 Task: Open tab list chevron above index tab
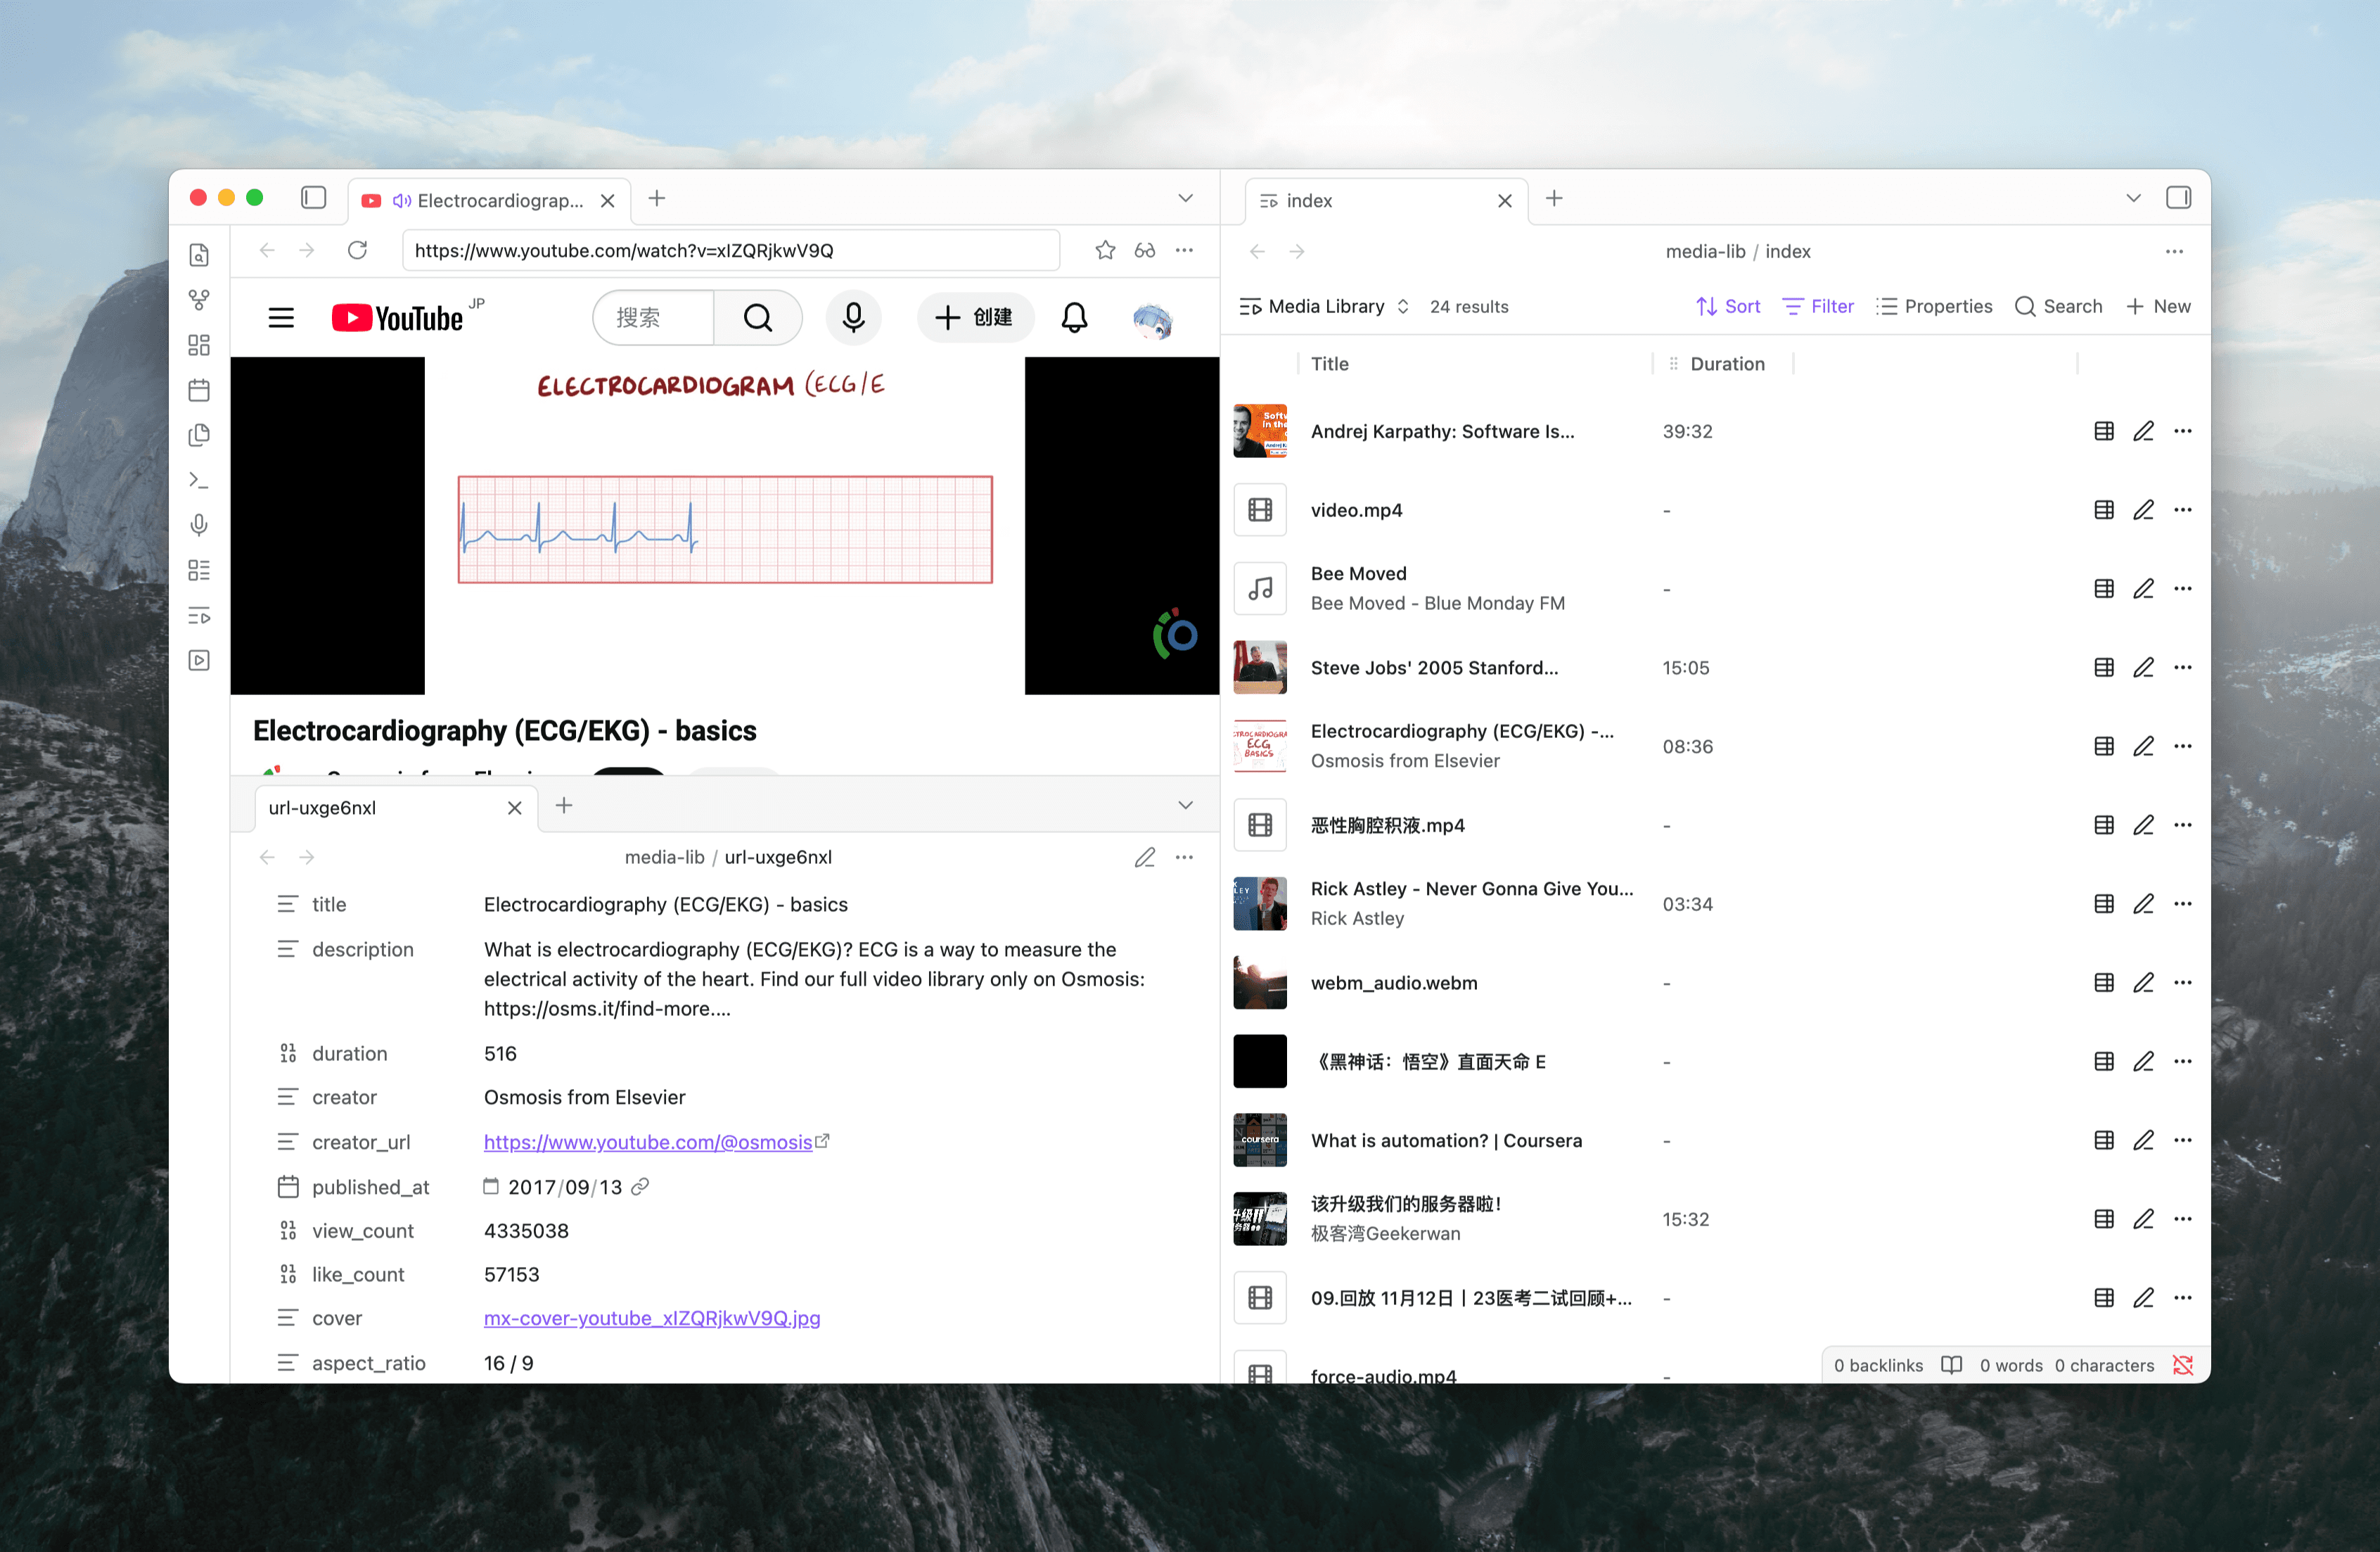pos(2133,198)
